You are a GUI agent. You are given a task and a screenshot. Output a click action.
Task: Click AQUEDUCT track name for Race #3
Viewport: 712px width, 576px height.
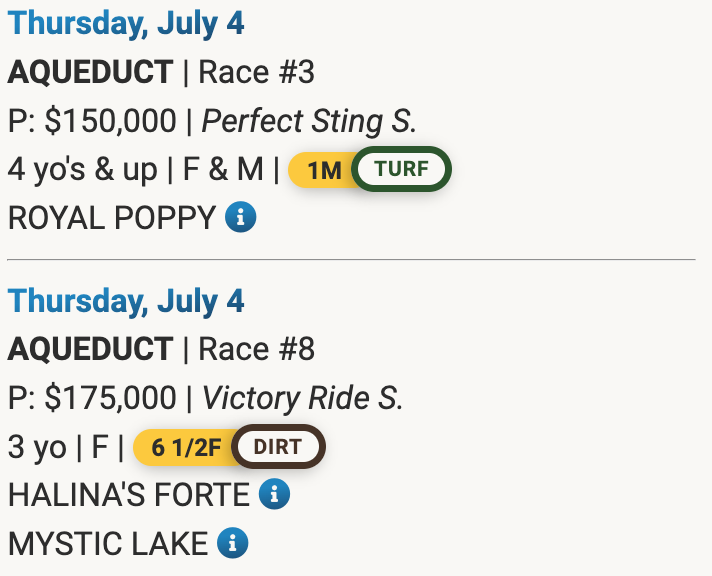click(90, 72)
